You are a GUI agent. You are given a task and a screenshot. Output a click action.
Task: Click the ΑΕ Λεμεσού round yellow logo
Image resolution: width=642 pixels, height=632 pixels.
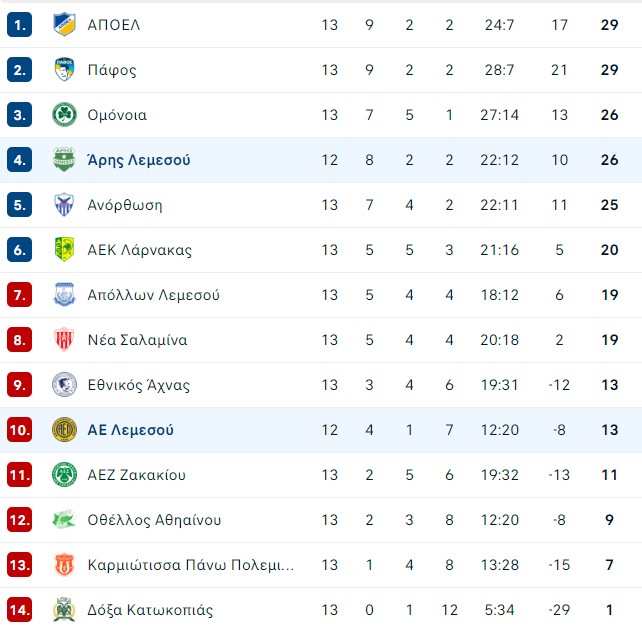click(x=64, y=430)
